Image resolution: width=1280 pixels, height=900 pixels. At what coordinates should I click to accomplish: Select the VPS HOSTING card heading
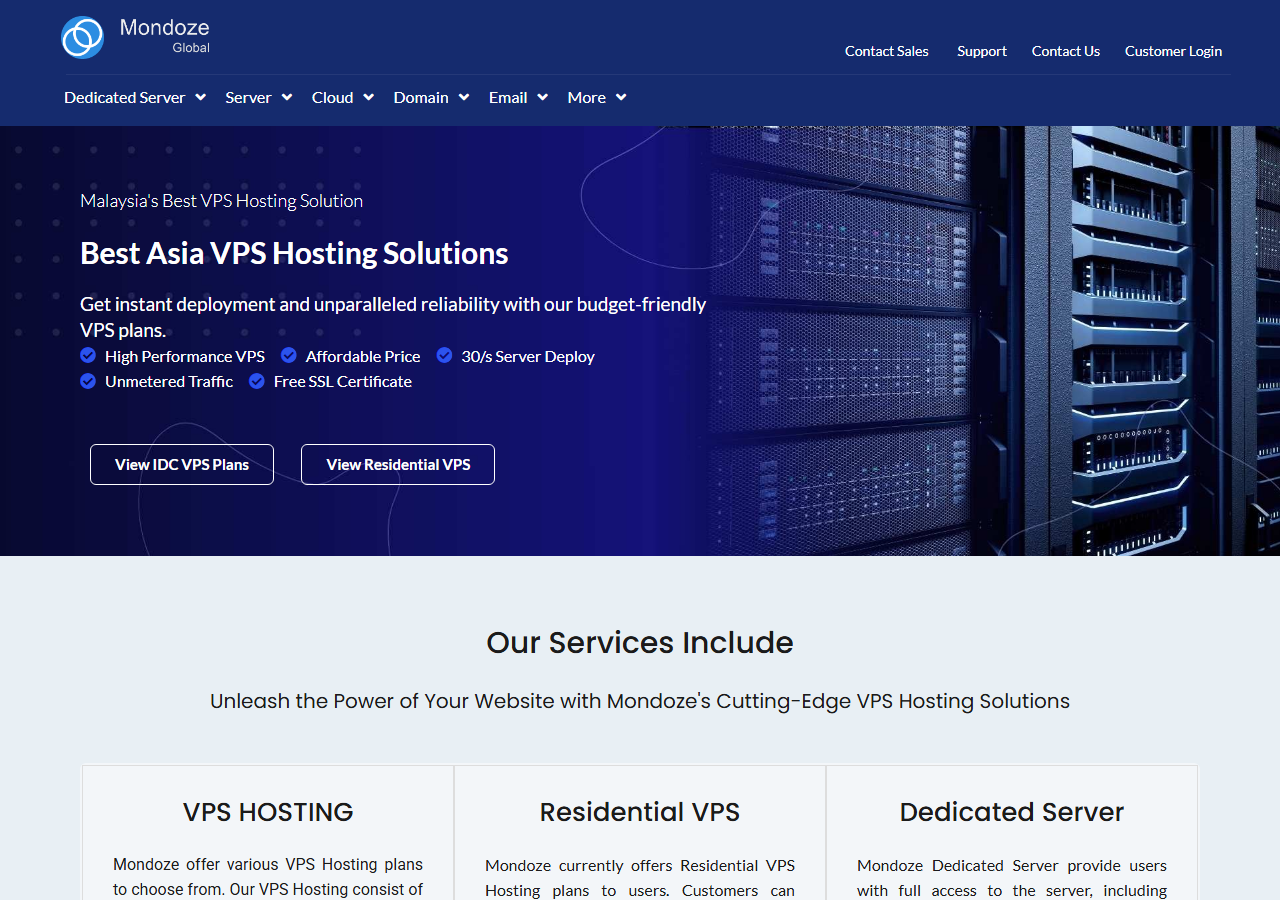point(268,812)
